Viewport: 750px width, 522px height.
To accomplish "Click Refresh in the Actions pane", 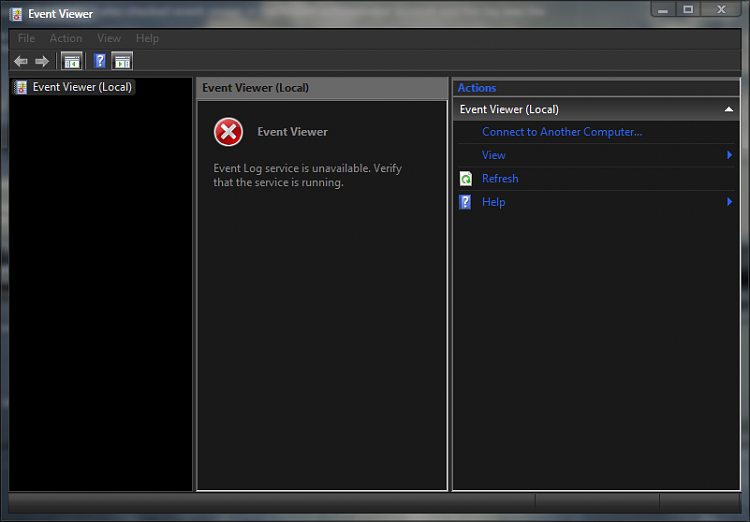I will coord(500,178).
